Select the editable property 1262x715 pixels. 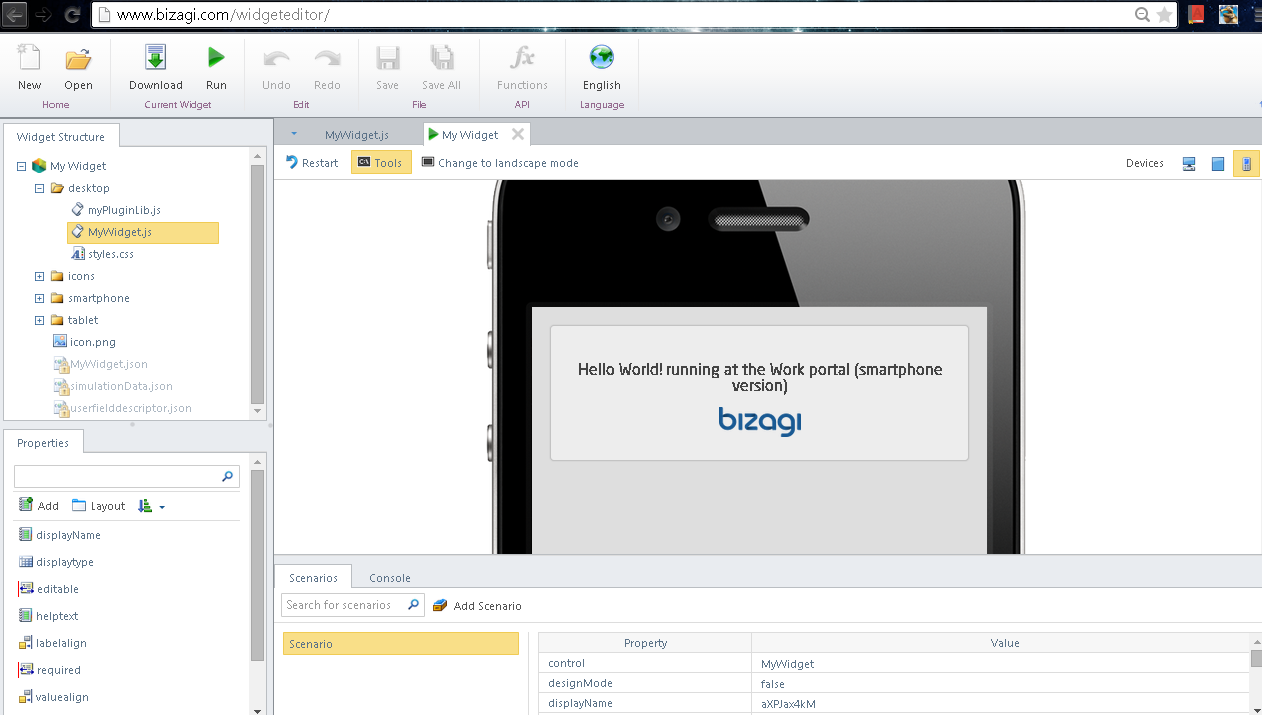coord(48,589)
